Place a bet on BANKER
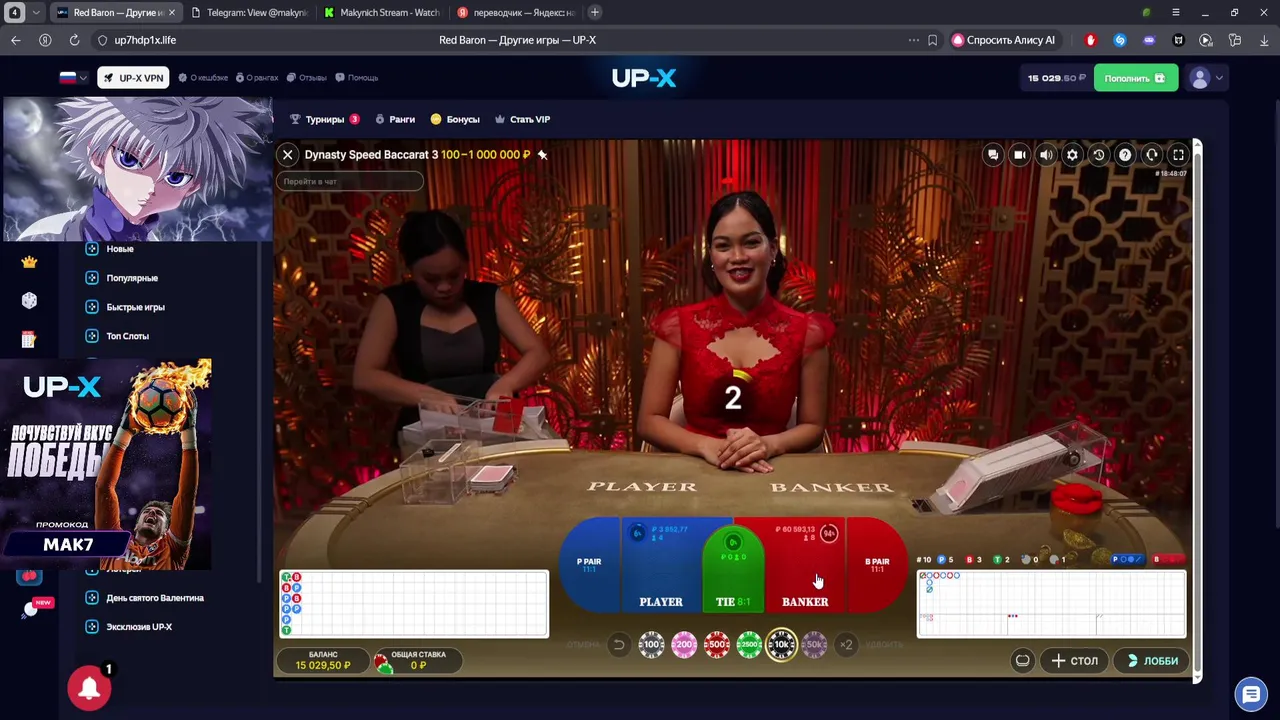The width and height of the screenshot is (1280, 720). 805,567
